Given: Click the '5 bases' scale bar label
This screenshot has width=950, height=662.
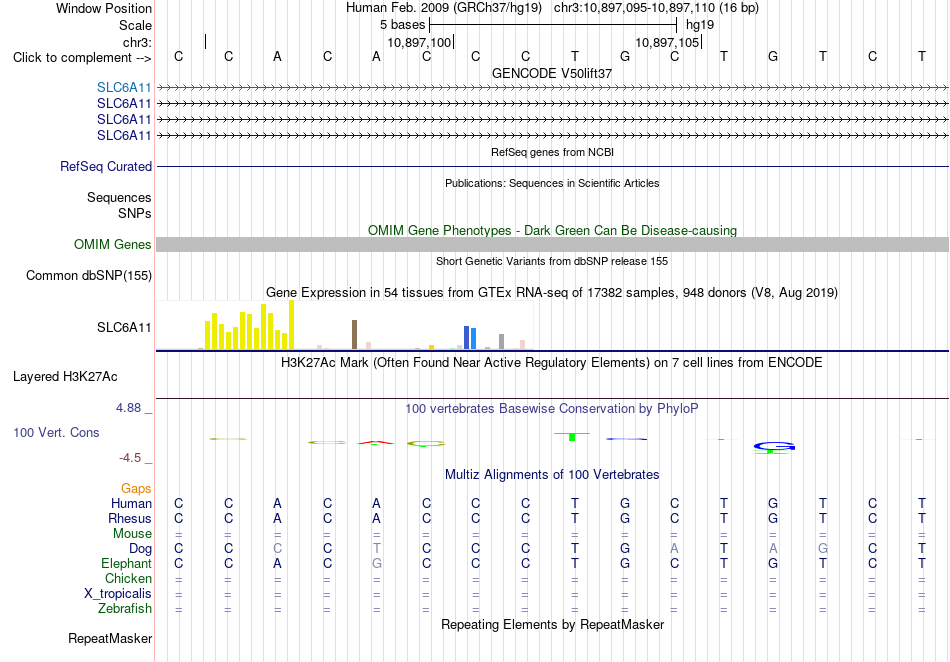Looking at the screenshot, I should 402,25.
